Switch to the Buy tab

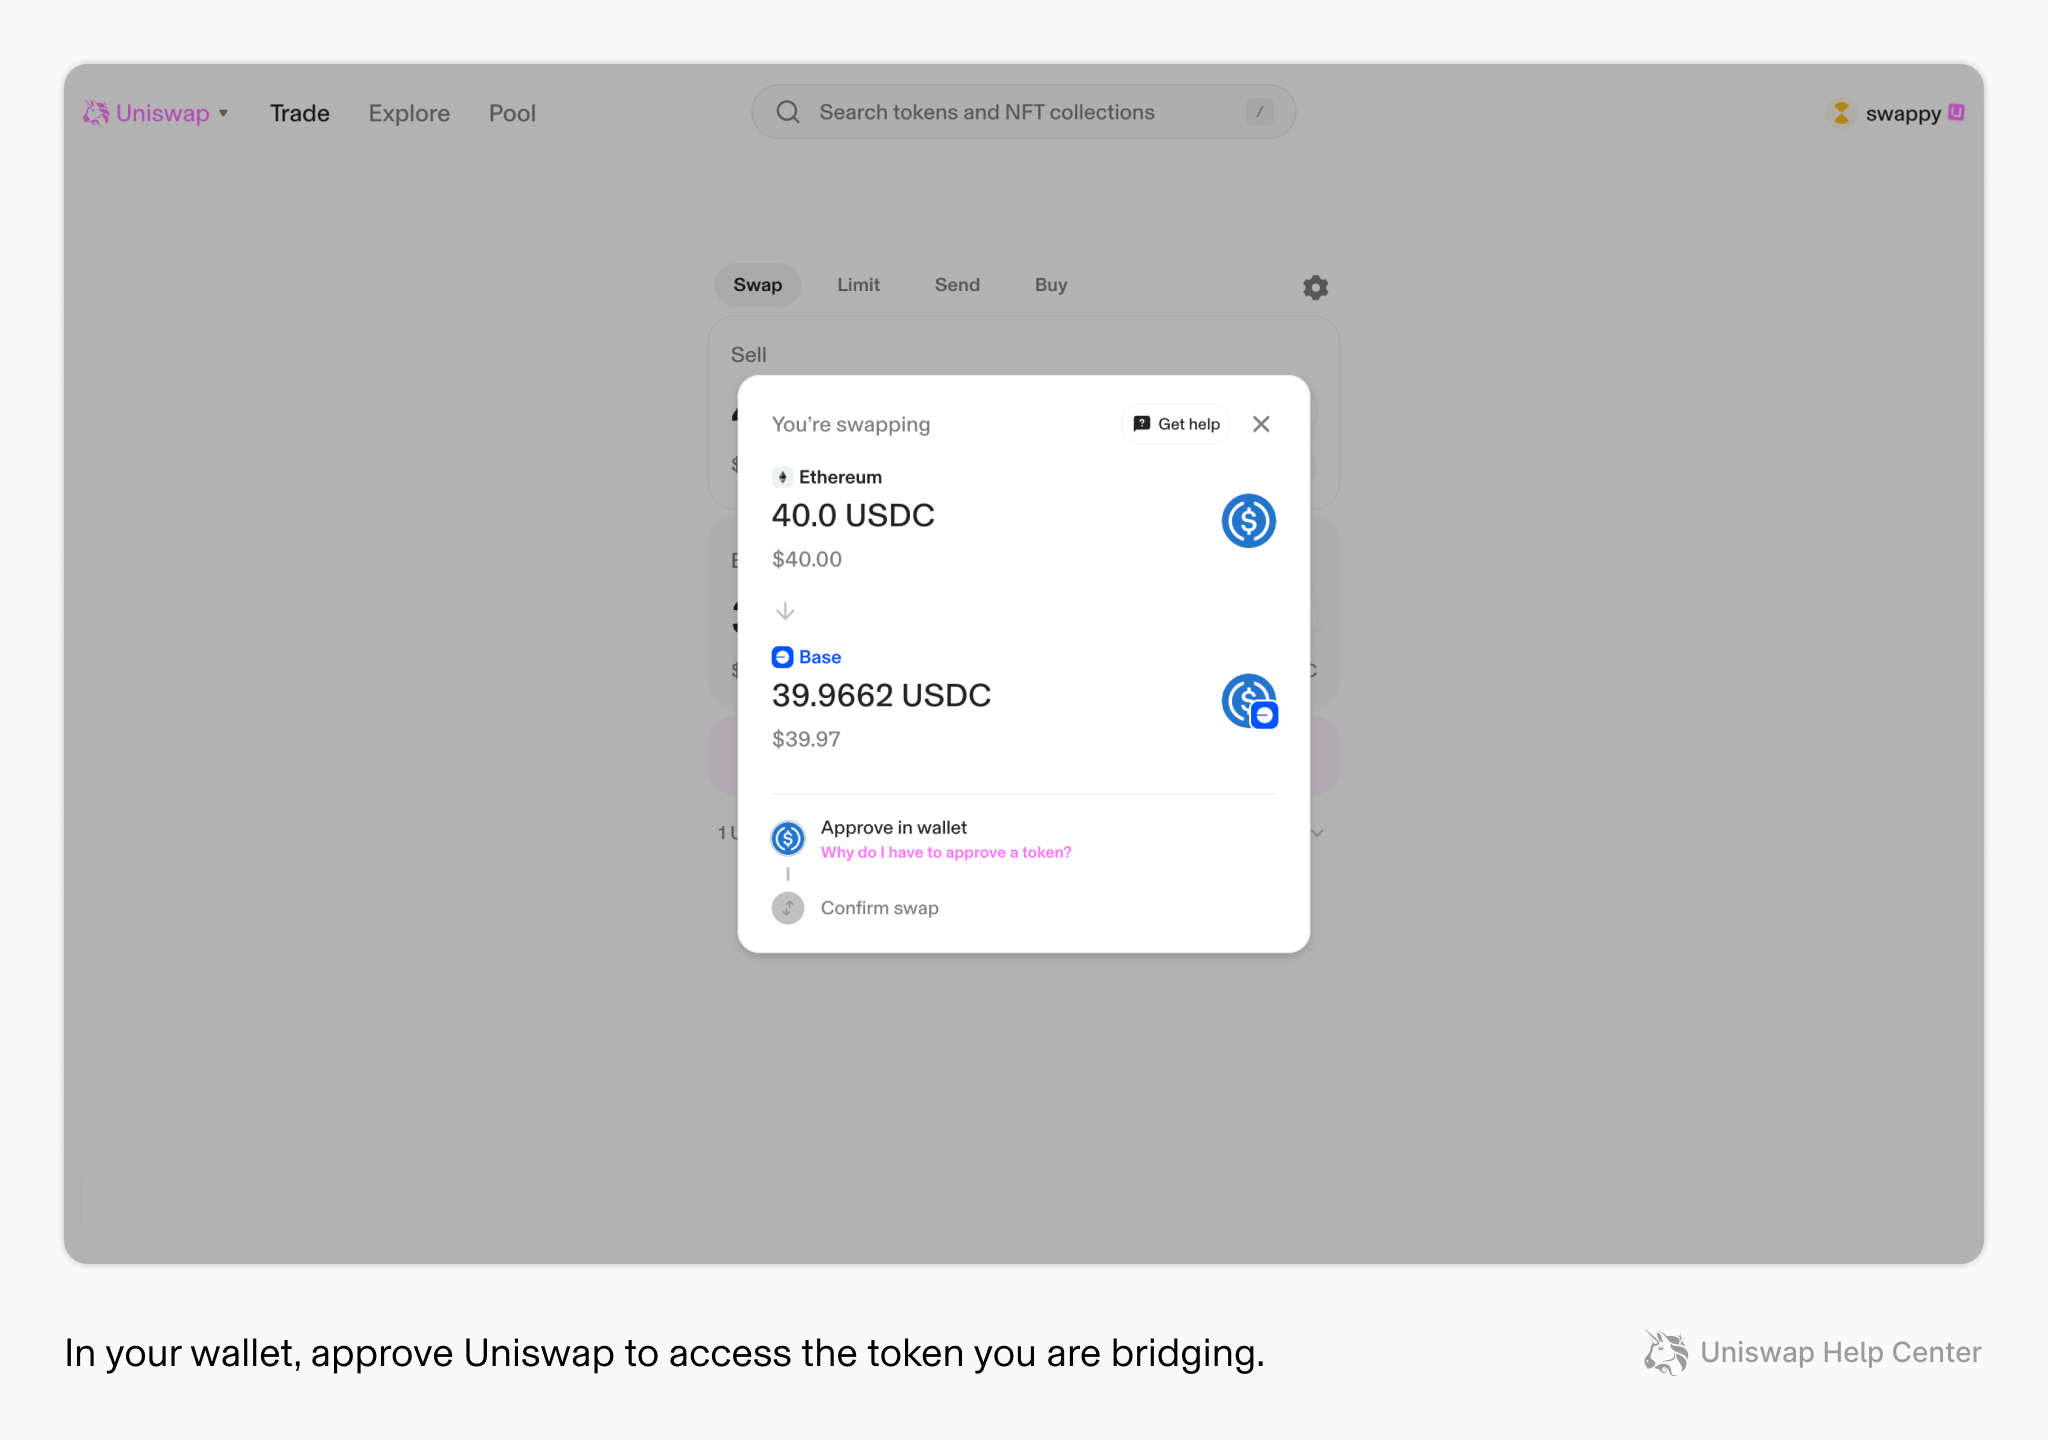1051,285
